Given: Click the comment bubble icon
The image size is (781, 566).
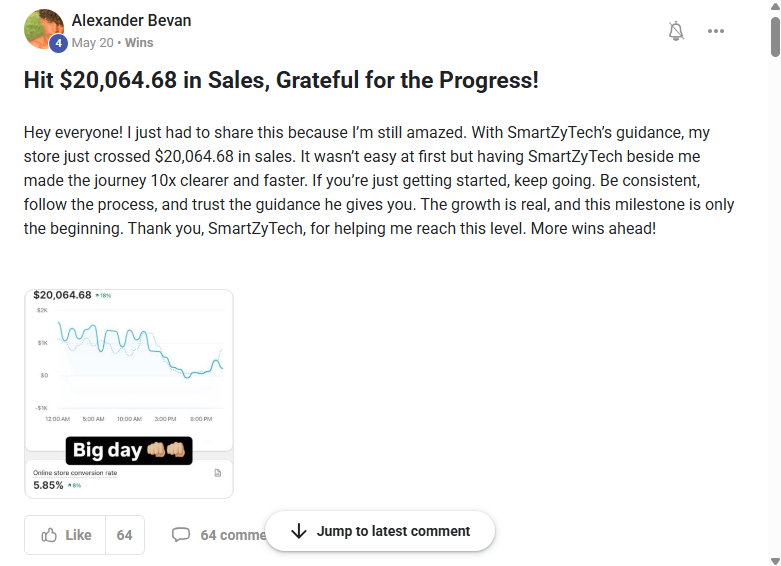Looking at the screenshot, I should tap(181, 535).
